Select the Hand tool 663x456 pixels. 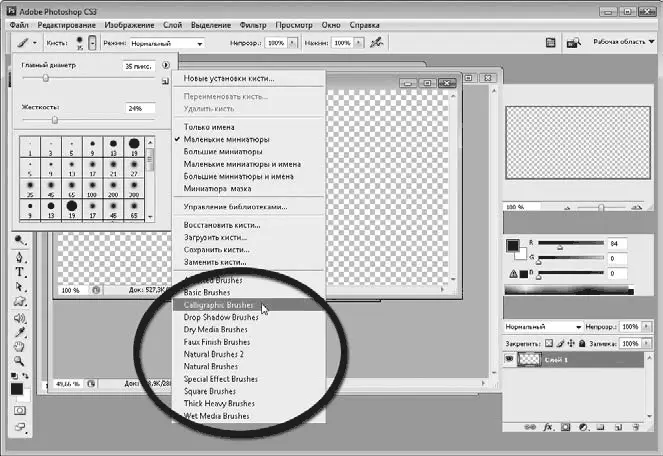[x=19, y=347]
